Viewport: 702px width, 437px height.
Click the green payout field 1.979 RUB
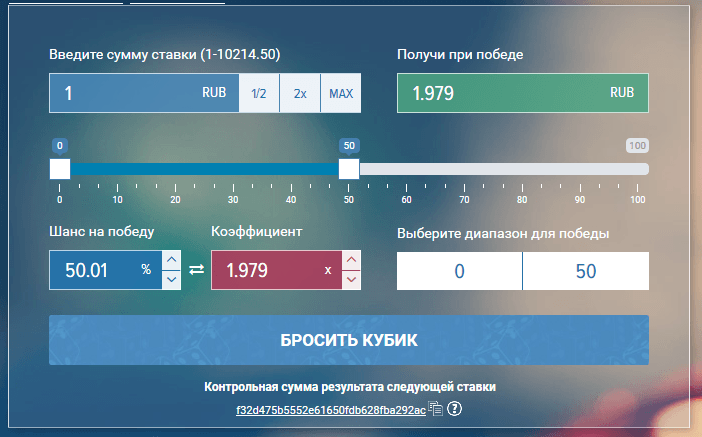522,93
